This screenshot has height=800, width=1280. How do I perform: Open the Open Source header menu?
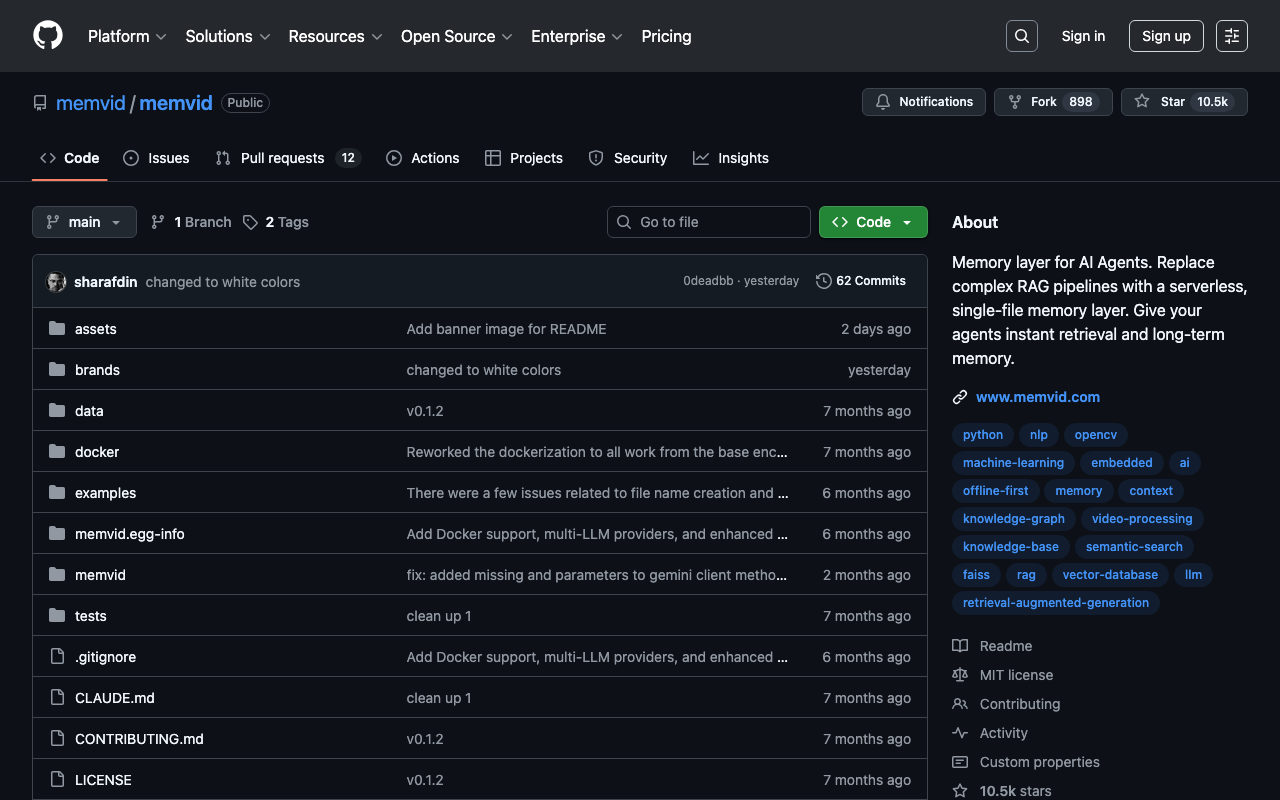click(456, 36)
